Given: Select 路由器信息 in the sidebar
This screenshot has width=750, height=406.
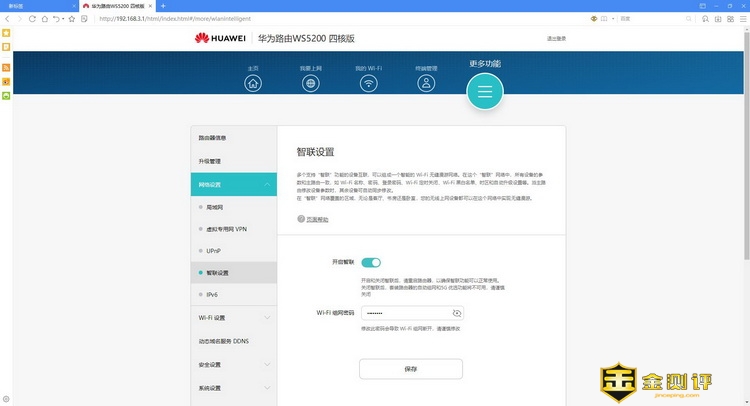Looking at the screenshot, I should [233, 138].
